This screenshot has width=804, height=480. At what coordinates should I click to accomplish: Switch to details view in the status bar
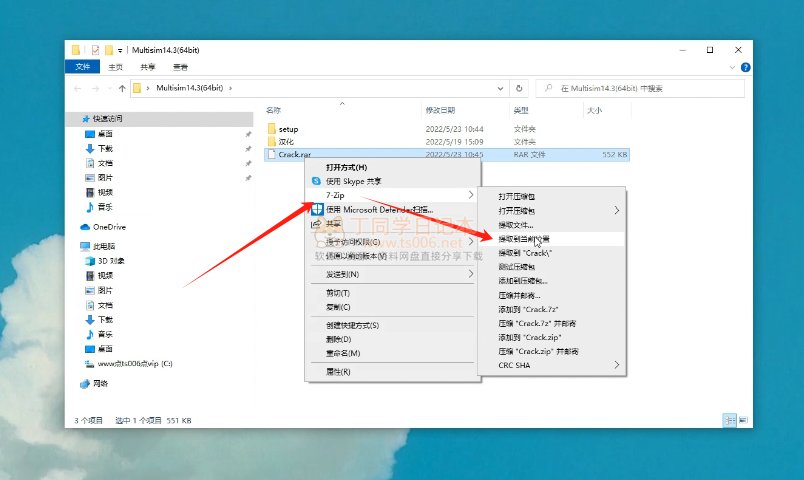pos(729,421)
